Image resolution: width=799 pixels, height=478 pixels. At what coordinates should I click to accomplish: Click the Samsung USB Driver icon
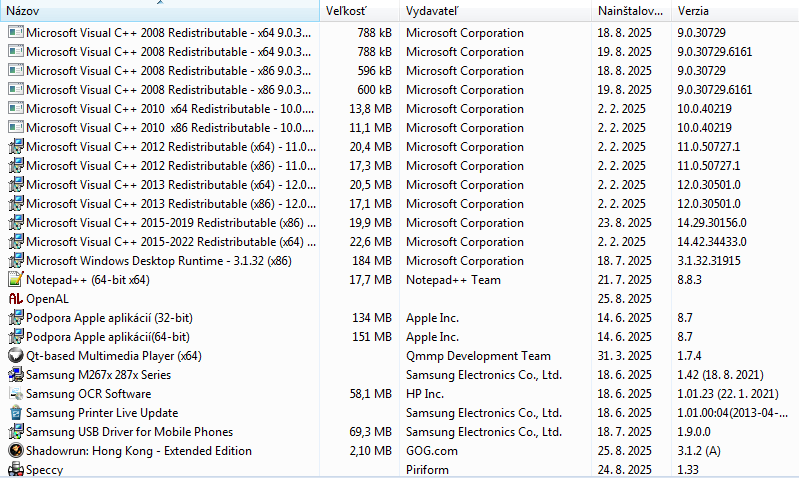(x=16, y=432)
